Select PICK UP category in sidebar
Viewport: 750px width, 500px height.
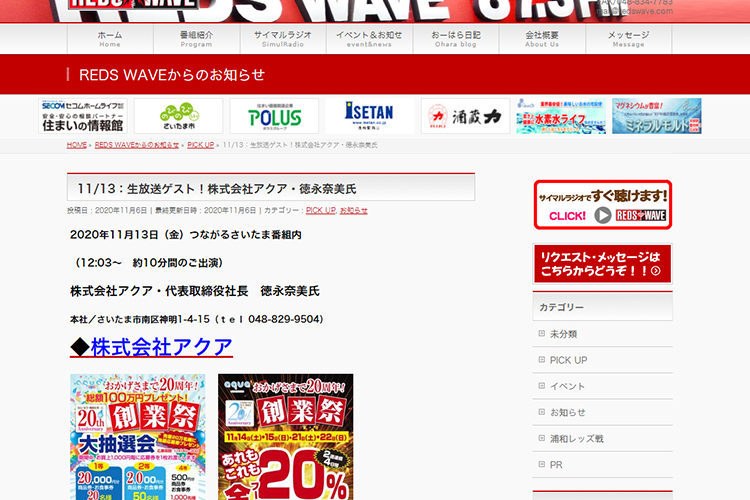pyautogui.click(x=568, y=360)
